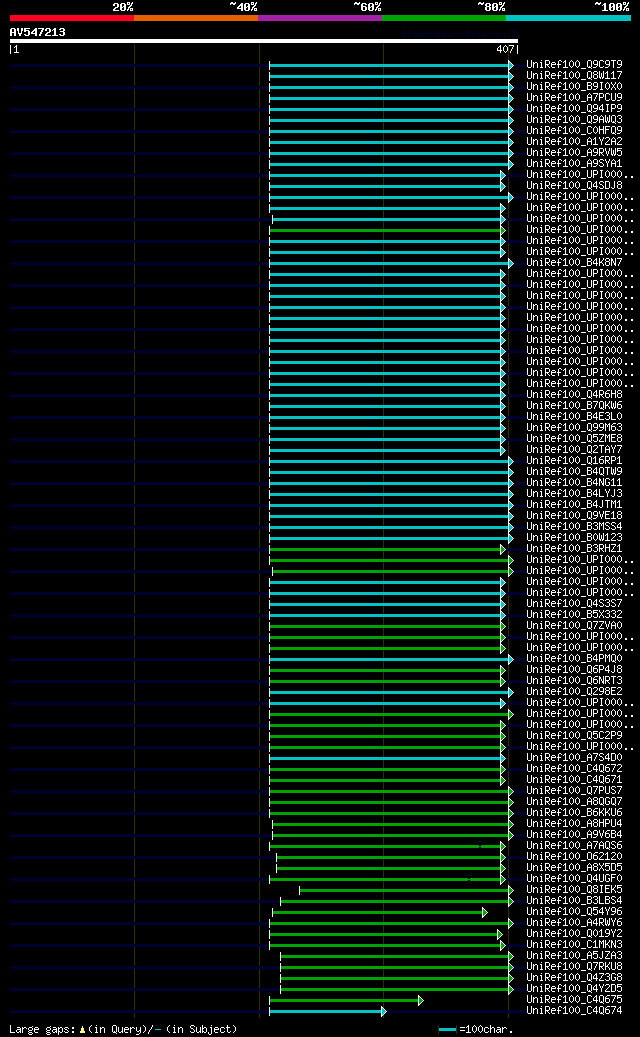The width and height of the screenshot is (640, 1037).
Task: Choose the UniRef100_B4JTM1 entry
Action: click(x=574, y=505)
